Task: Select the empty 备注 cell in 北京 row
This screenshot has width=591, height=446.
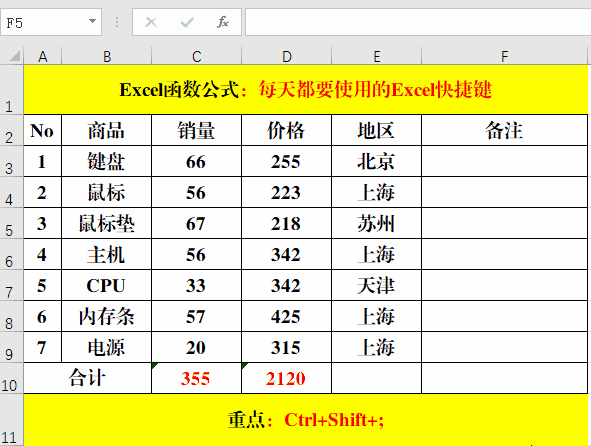Action: click(x=504, y=161)
